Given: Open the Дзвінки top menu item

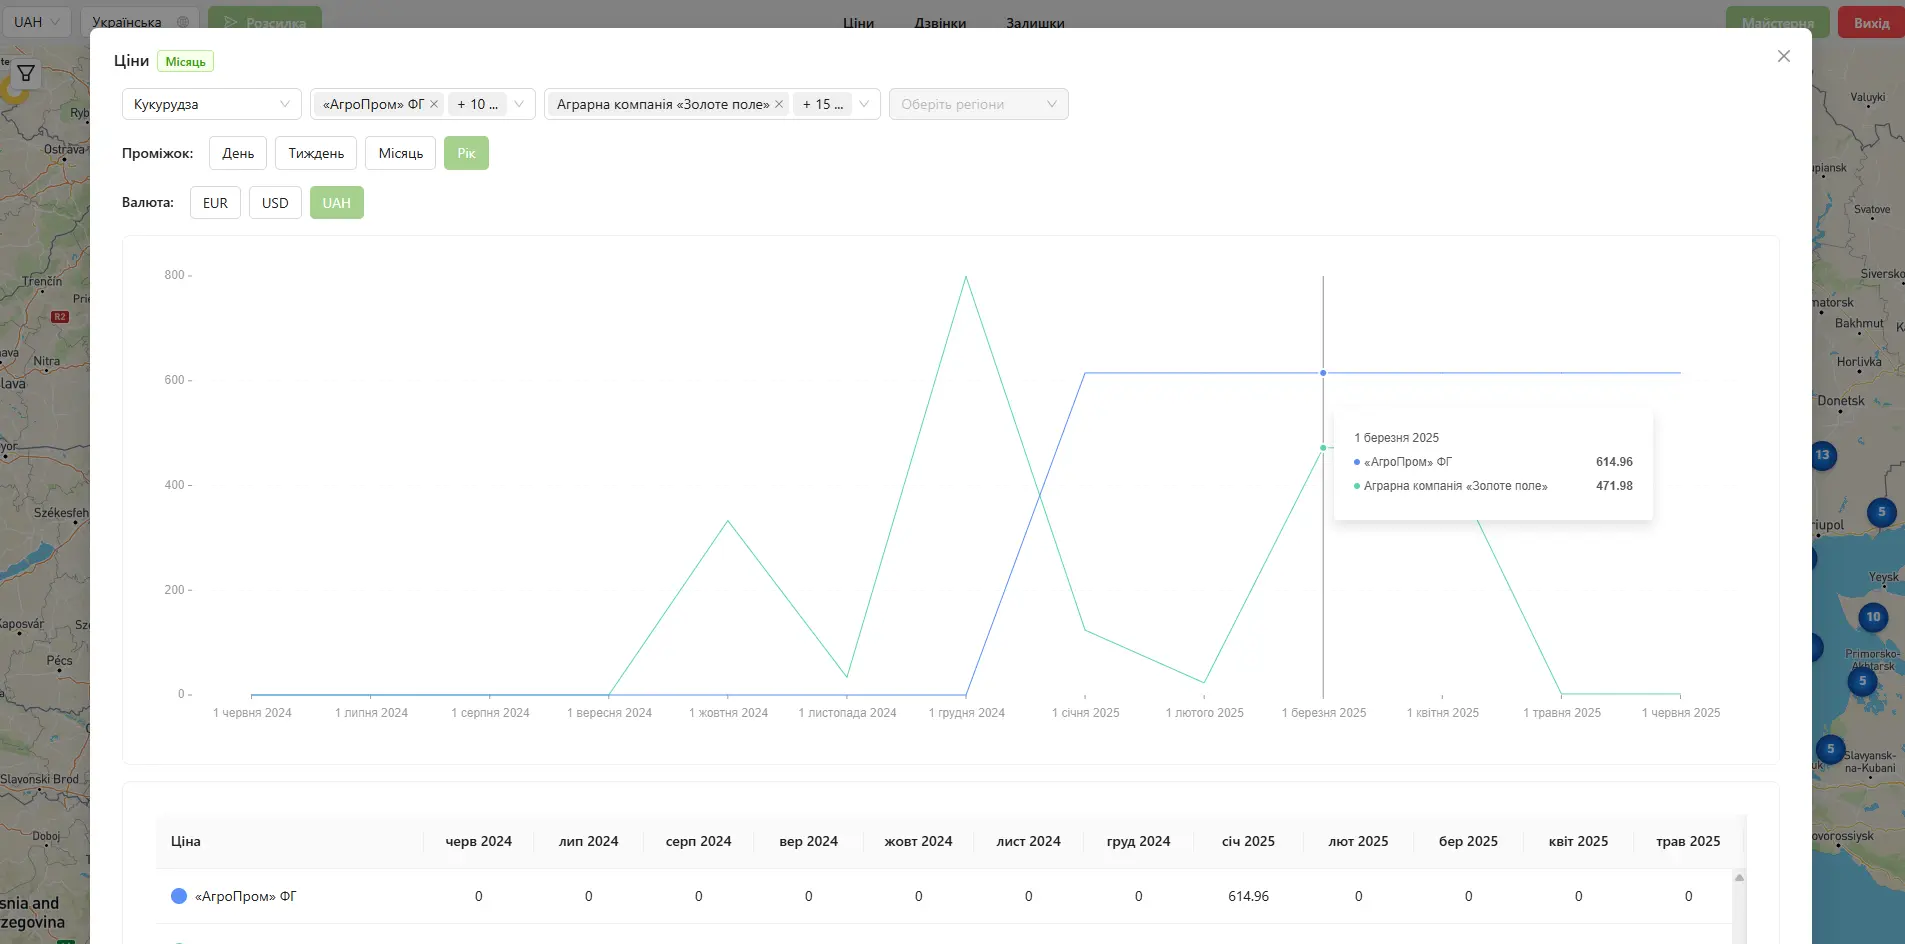Looking at the screenshot, I should pos(940,22).
